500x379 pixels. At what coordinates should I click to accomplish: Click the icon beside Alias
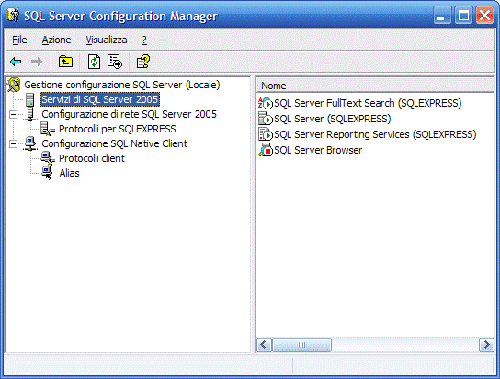47,172
